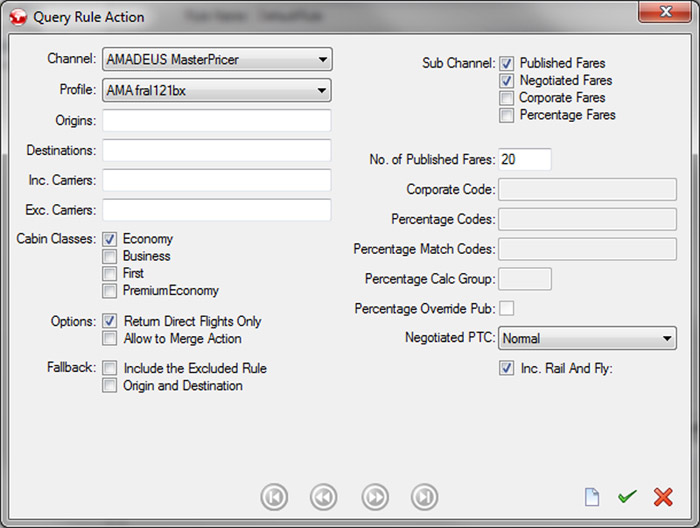The width and height of the screenshot is (700, 528).
Task: Expand the Negotiated PTC dropdown
Action: tap(587, 338)
